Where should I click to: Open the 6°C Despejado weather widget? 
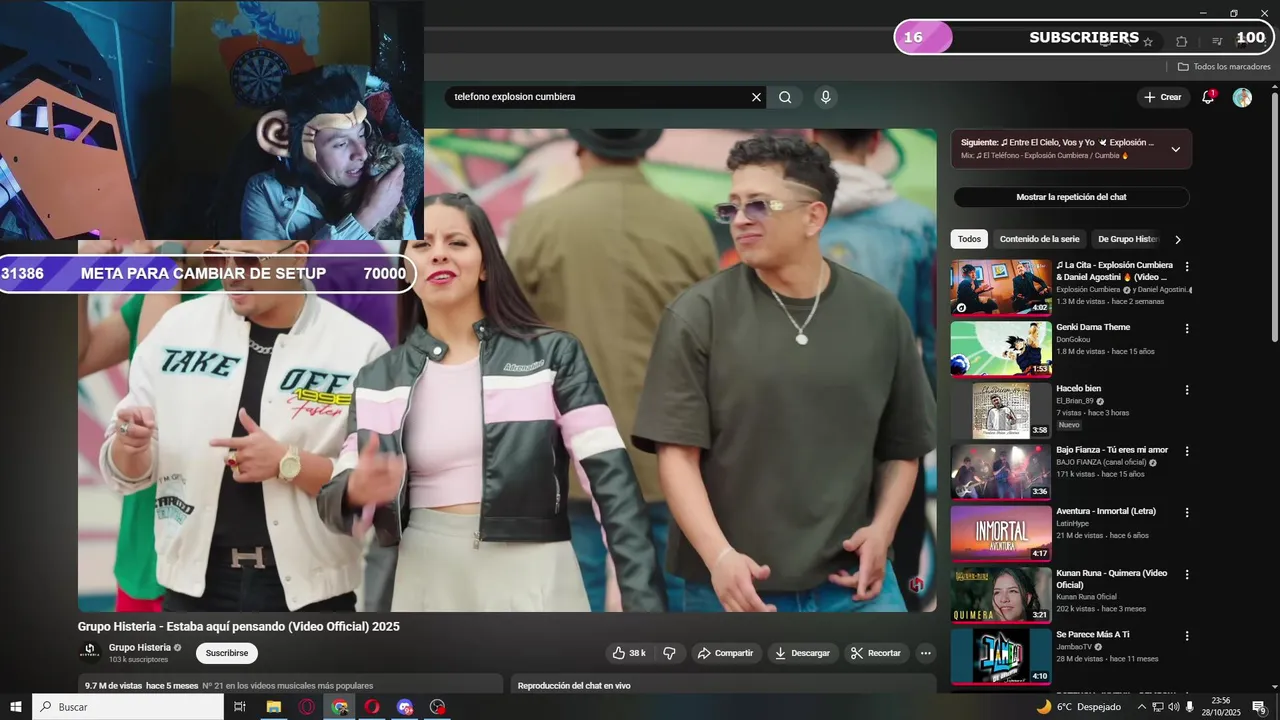(x=1079, y=707)
